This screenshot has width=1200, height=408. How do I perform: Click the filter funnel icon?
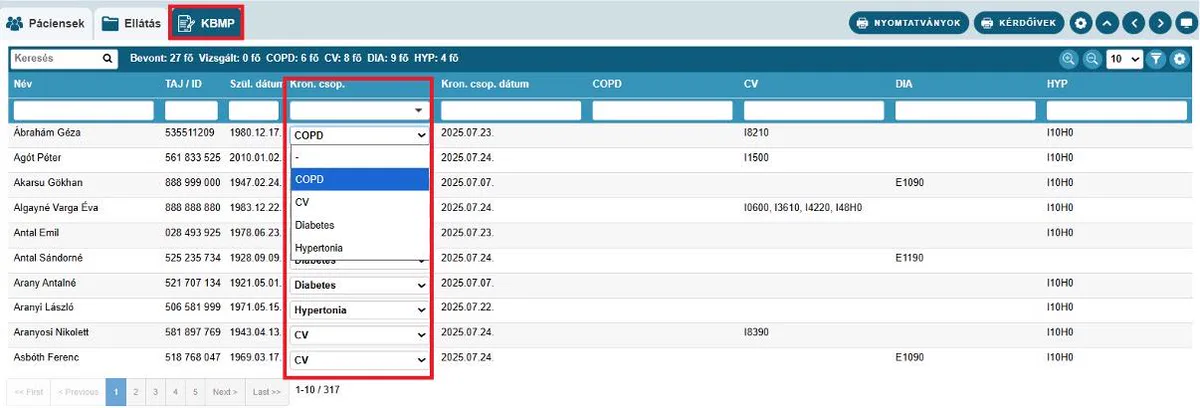click(1156, 59)
